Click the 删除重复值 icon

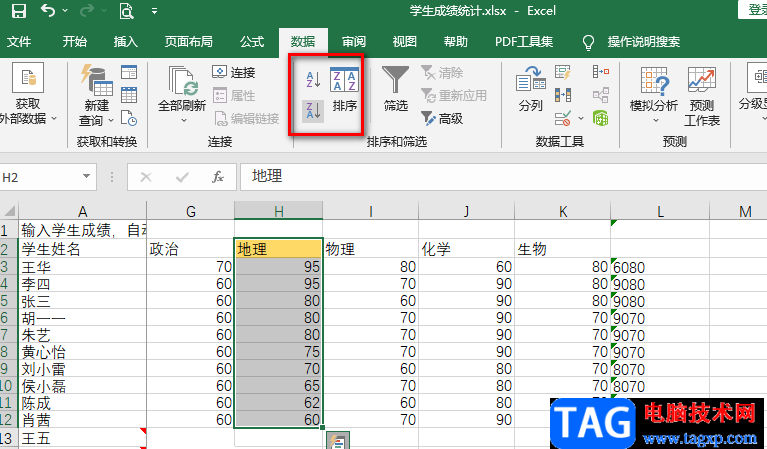[563, 95]
